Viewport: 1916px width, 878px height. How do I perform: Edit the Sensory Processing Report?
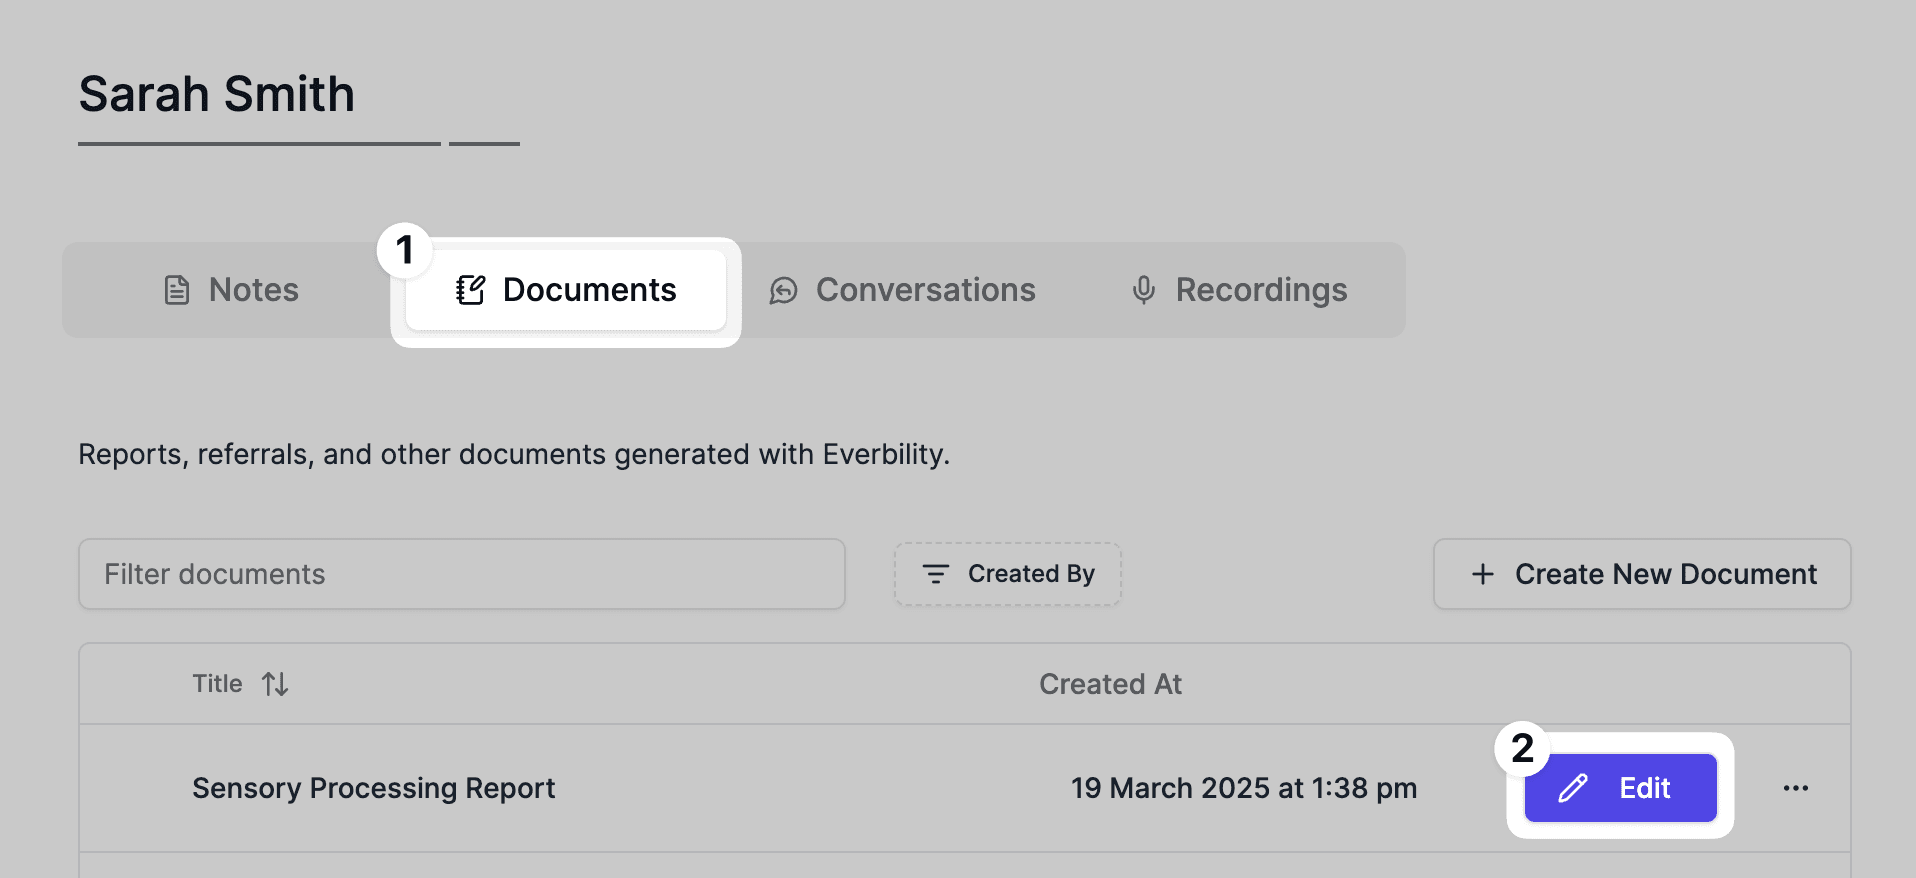pos(1620,788)
